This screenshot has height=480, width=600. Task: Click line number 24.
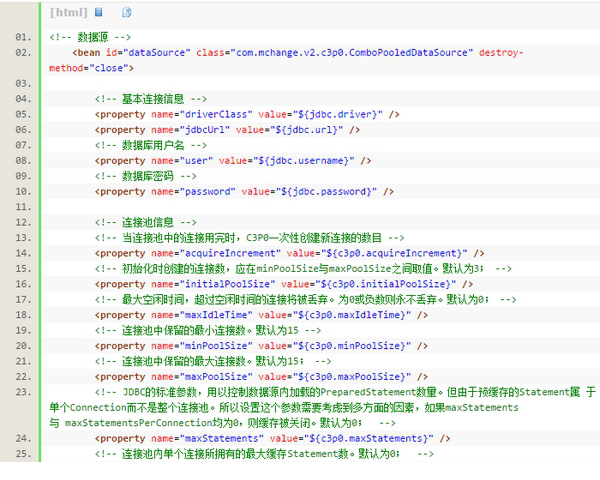23,438
